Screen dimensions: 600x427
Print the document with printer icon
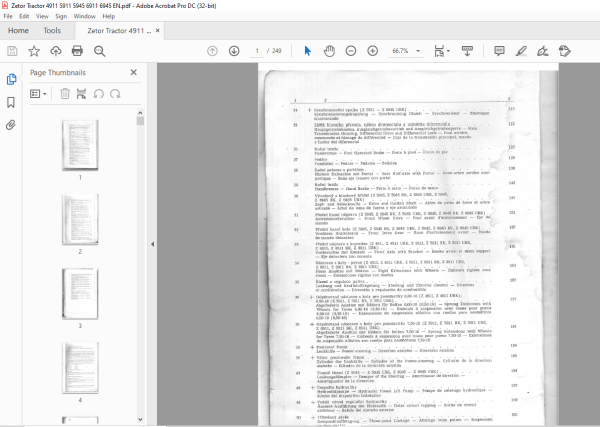click(x=77, y=51)
